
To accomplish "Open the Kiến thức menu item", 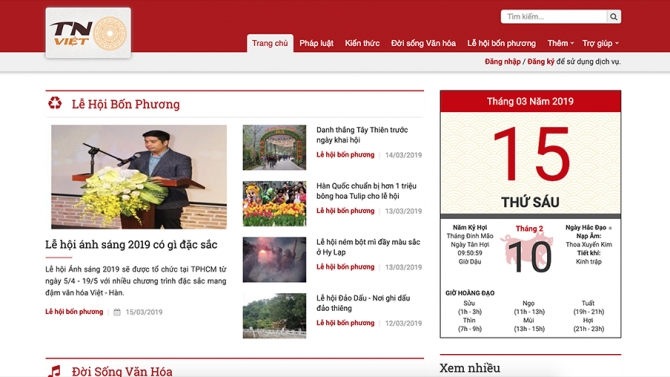I will (362, 43).
